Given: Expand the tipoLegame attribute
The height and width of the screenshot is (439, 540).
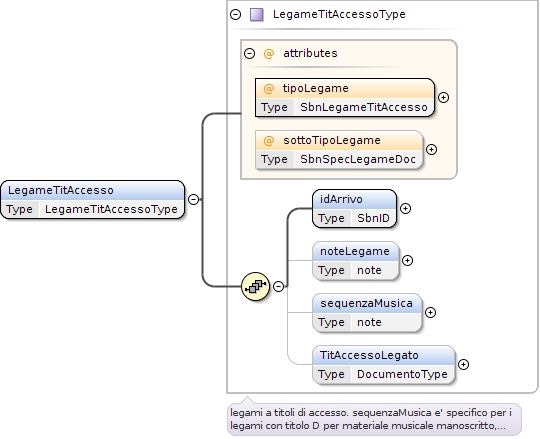Looking at the screenshot, I should [443, 97].
